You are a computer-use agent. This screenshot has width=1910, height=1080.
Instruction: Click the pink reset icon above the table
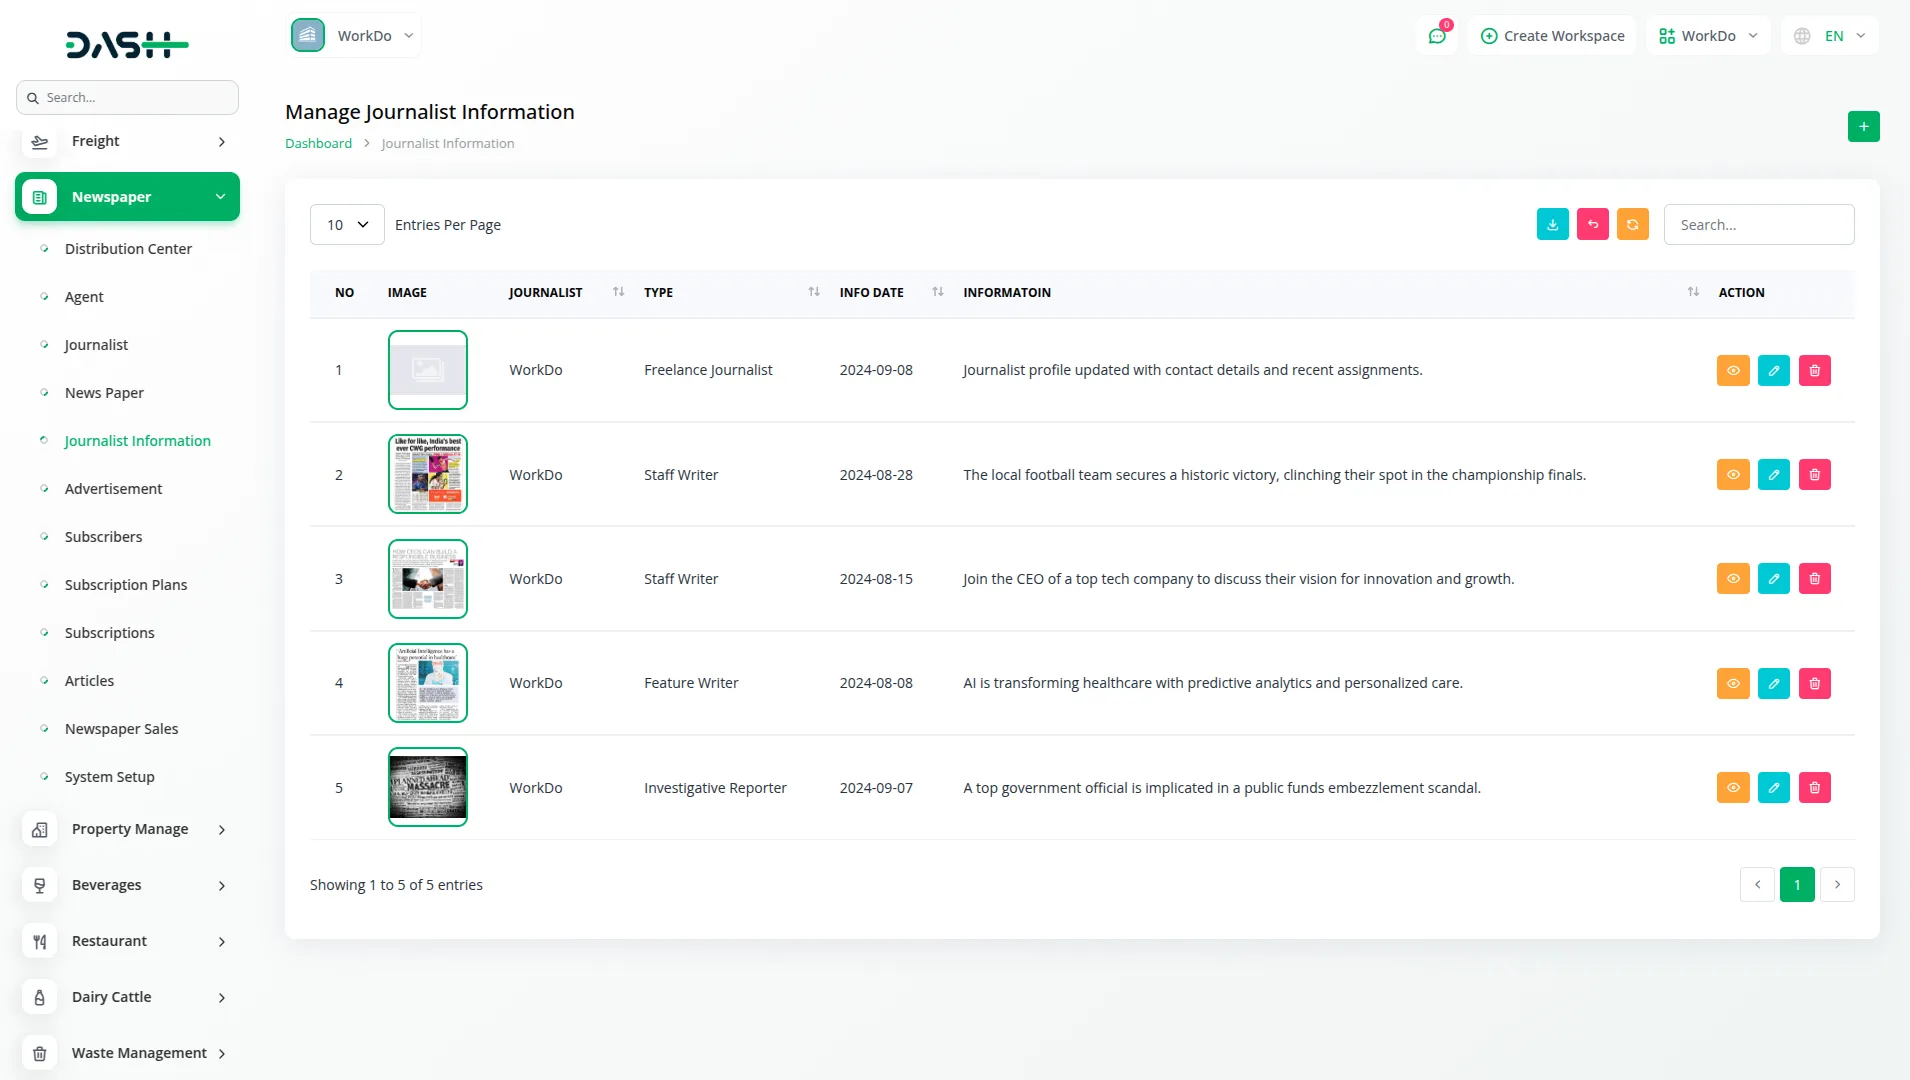pos(1593,224)
